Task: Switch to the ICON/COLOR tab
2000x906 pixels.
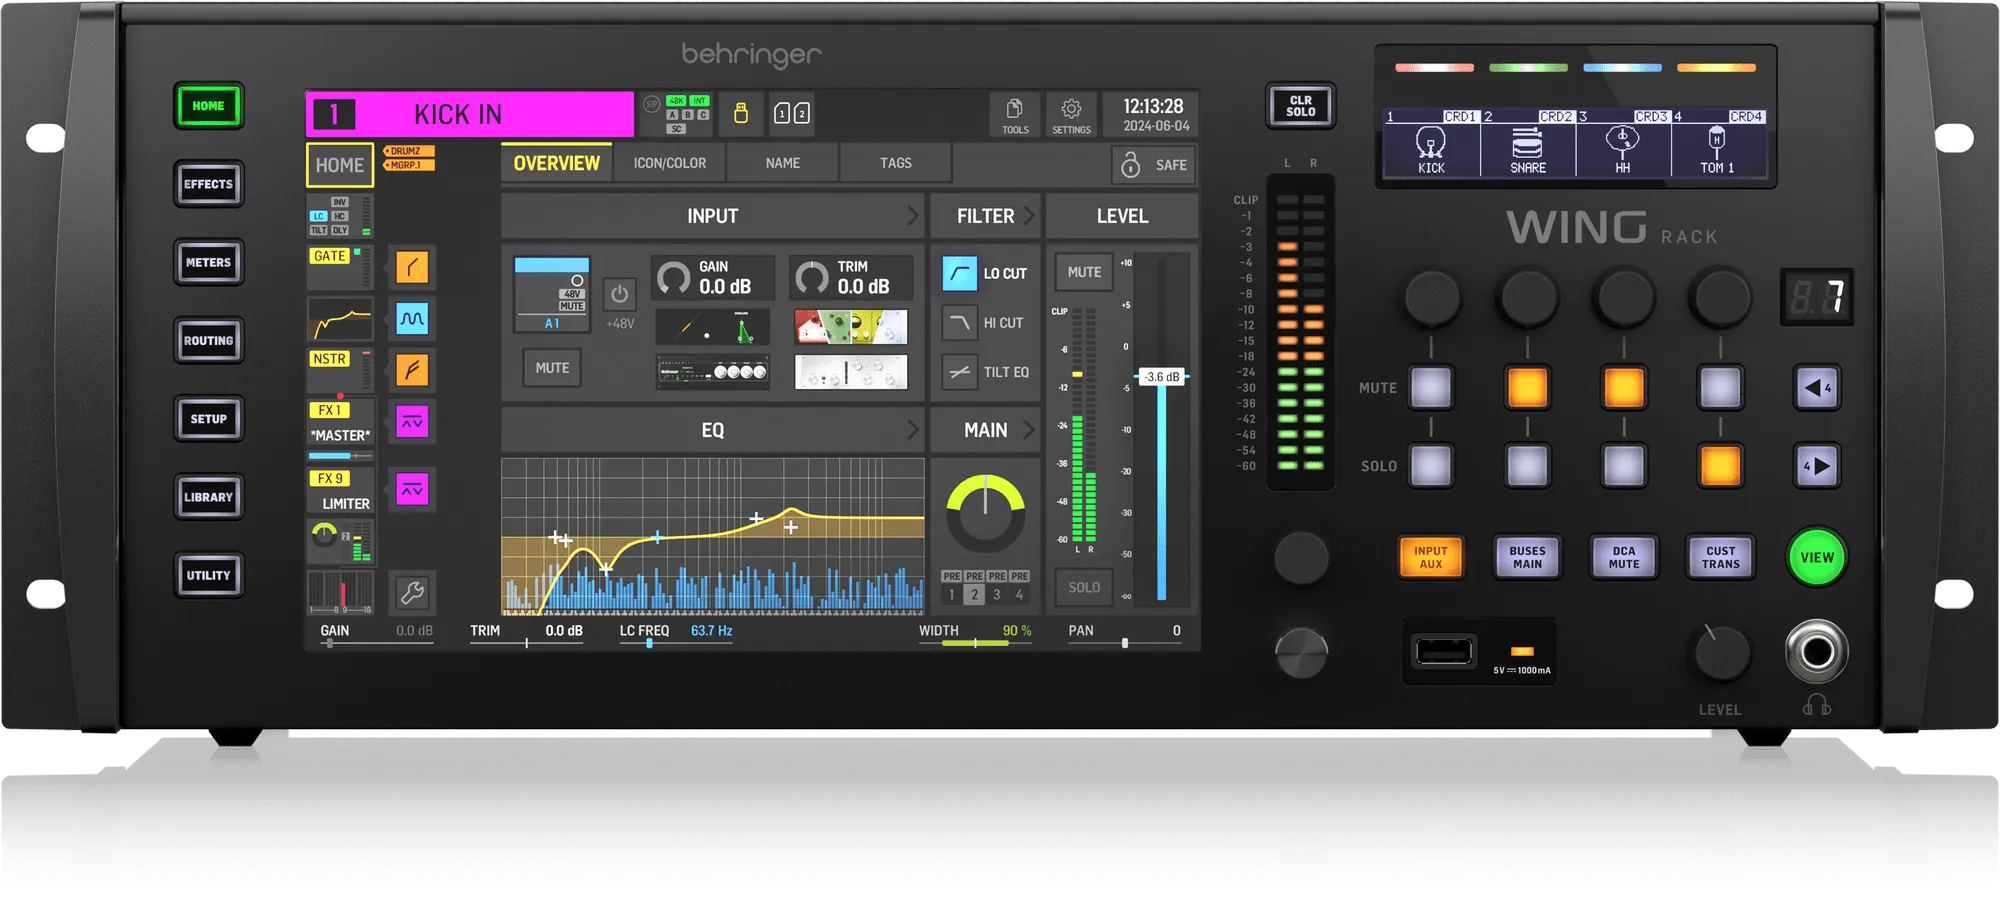Action: 669,163
